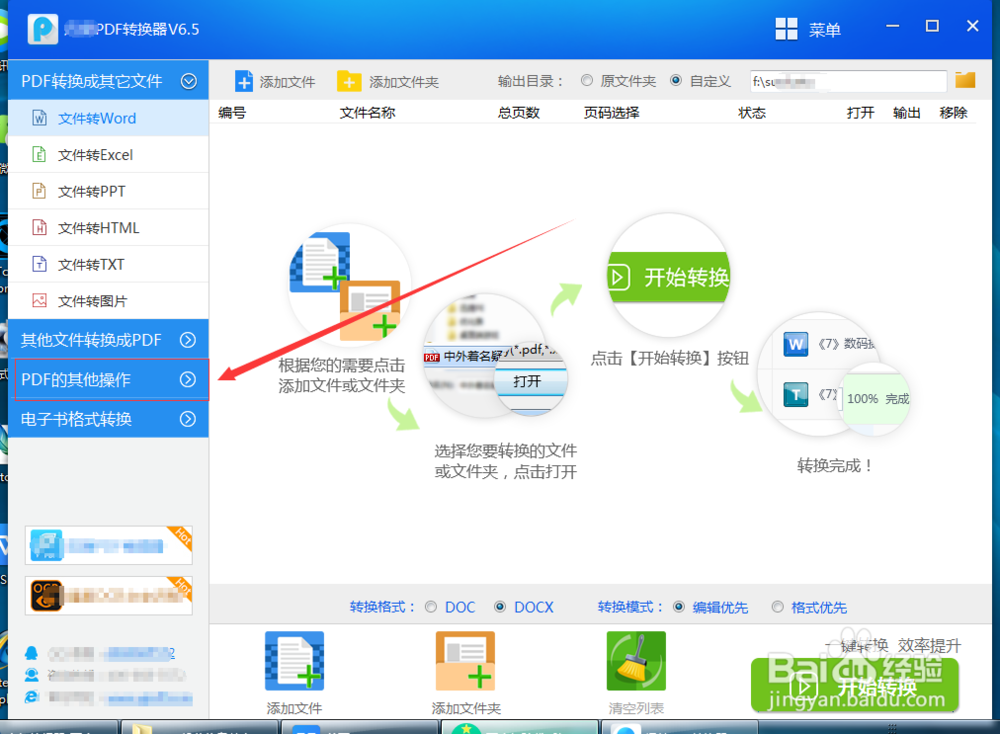1000x734 pixels.
Task: Choose DOCX conversion format
Action: 501,606
